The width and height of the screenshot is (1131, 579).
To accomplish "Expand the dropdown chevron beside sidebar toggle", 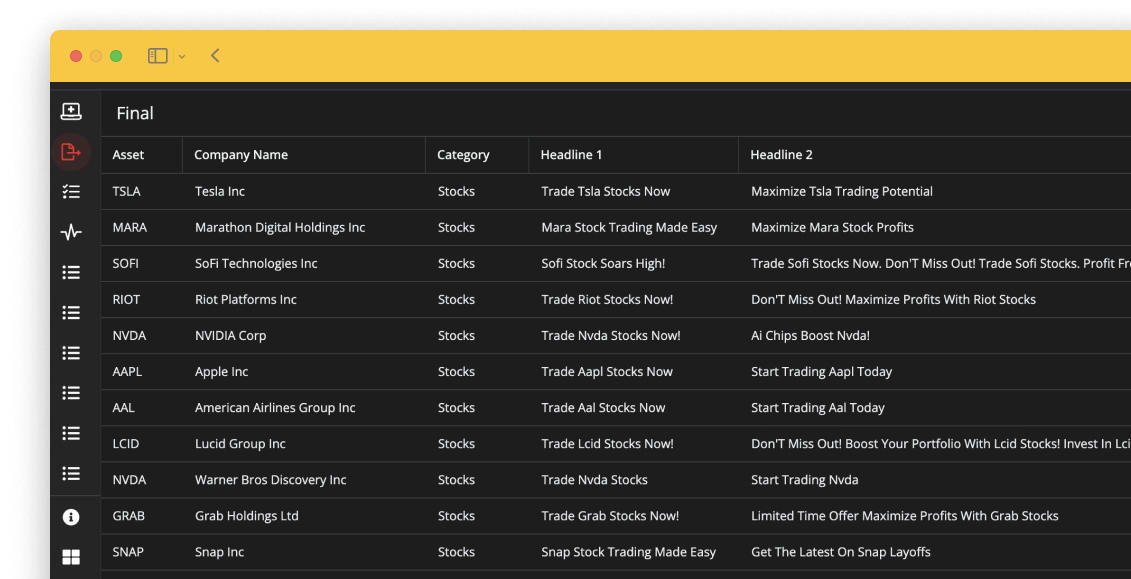I will pyautogui.click(x=182, y=56).
